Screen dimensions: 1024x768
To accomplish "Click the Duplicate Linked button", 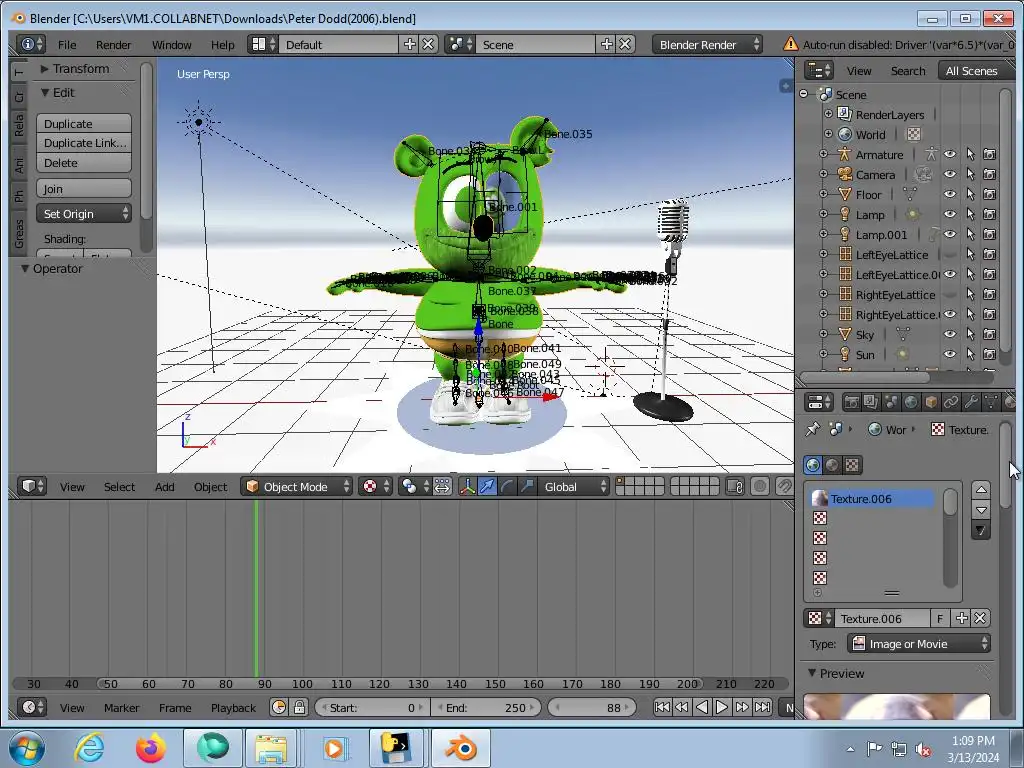I will 84,143.
